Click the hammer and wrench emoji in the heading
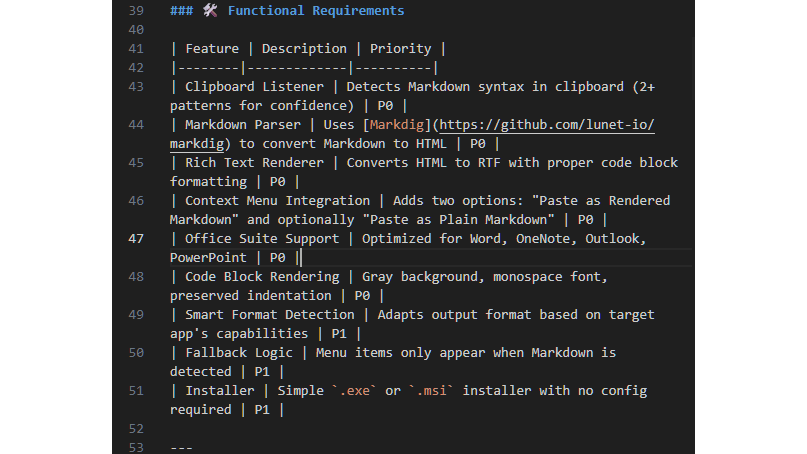The image size is (807, 454). point(210,11)
